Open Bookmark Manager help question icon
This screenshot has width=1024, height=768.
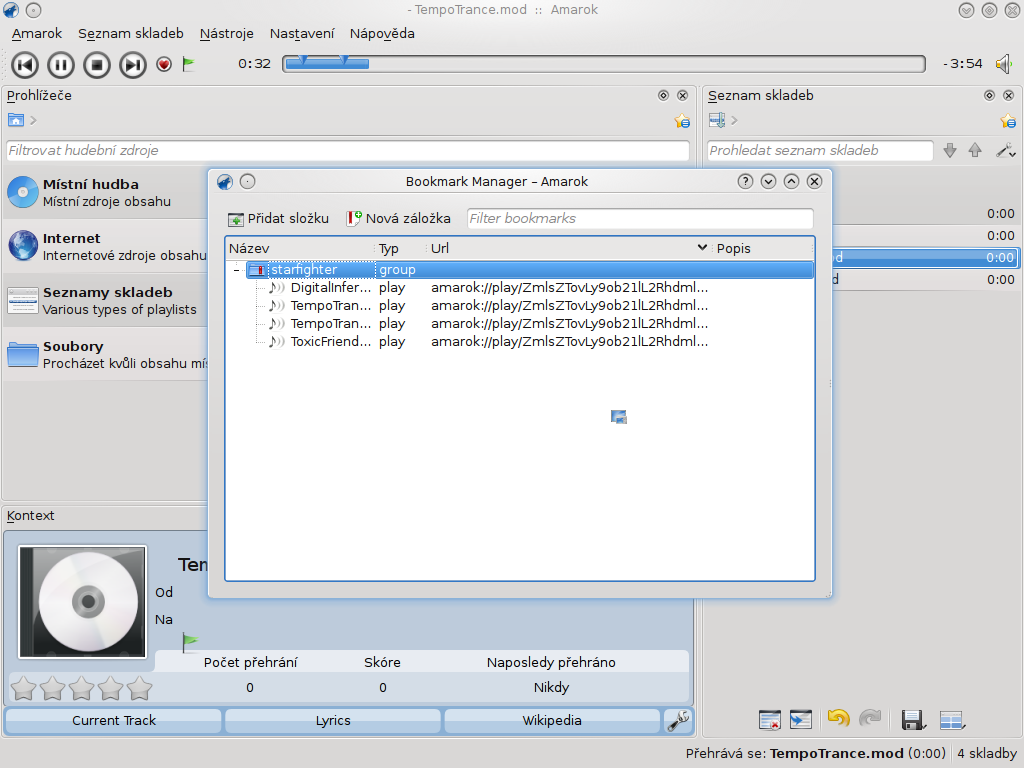[745, 182]
